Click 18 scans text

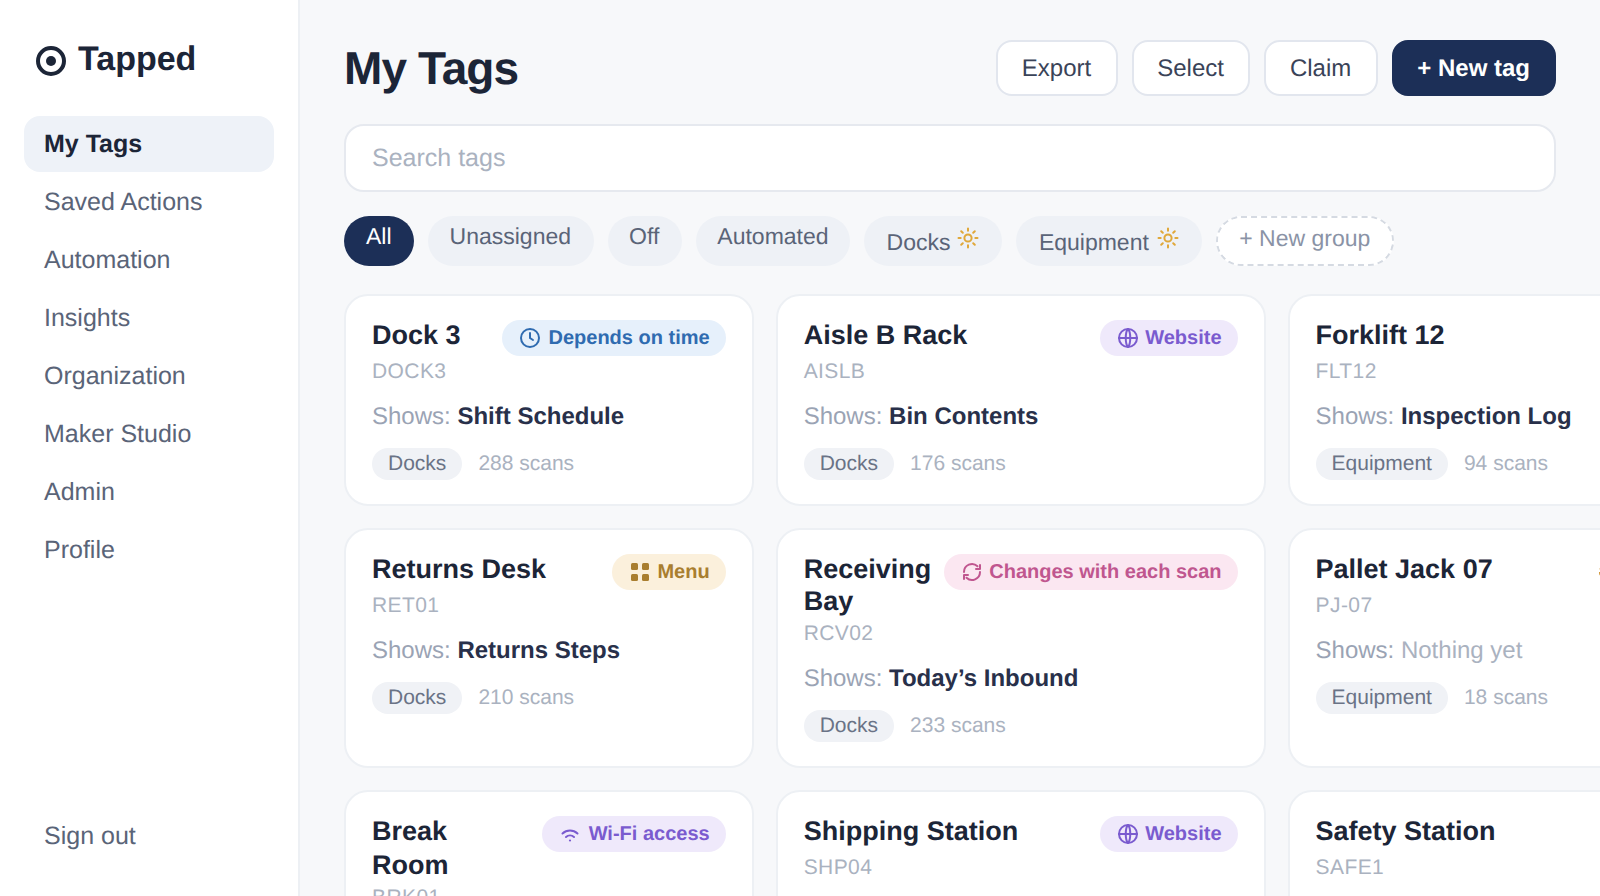coord(1506,697)
